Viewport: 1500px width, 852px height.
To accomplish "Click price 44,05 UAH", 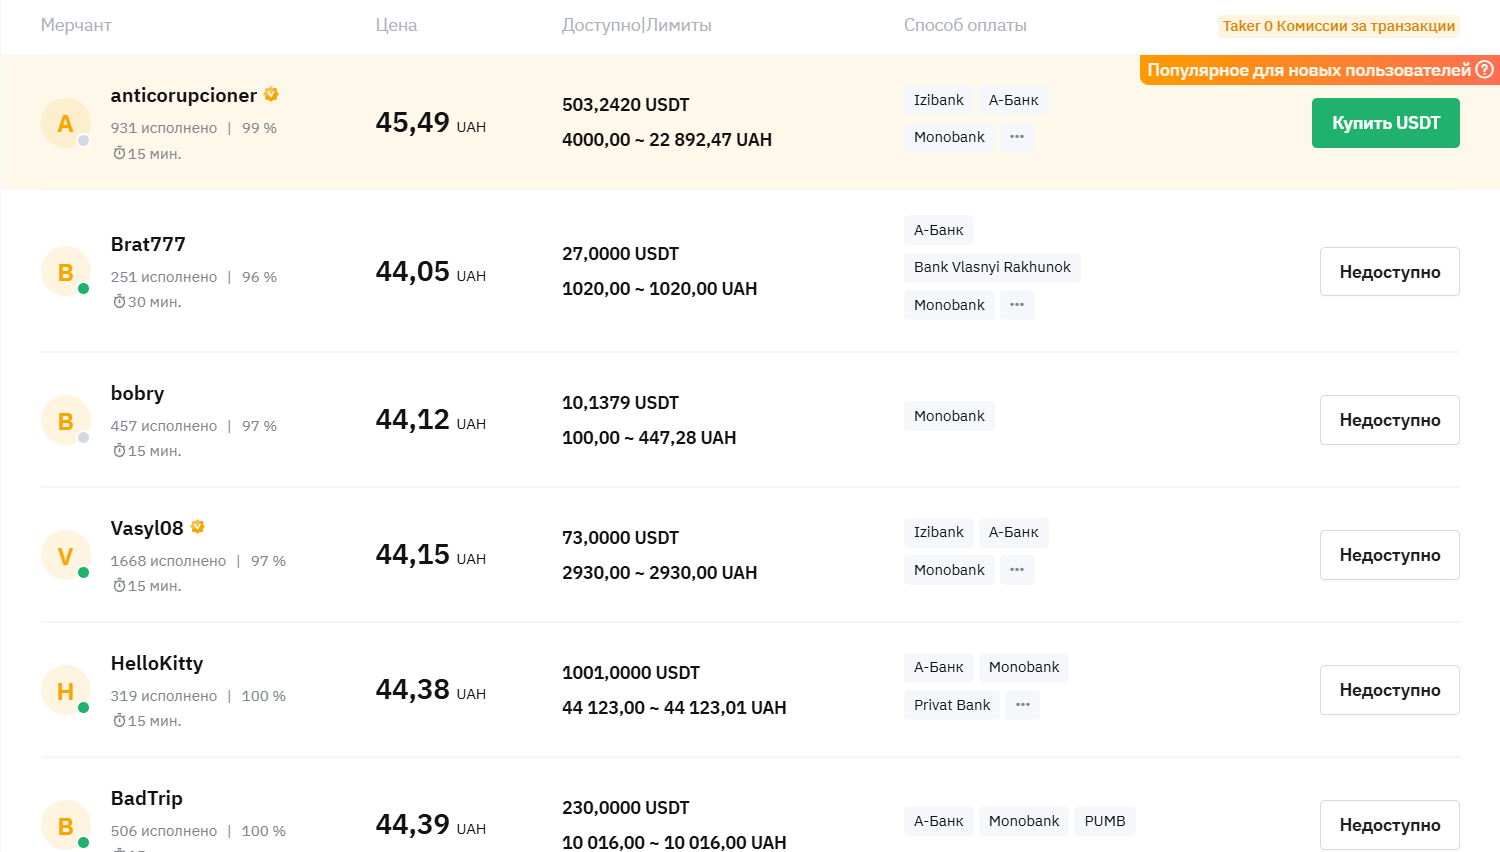I will (431, 272).
